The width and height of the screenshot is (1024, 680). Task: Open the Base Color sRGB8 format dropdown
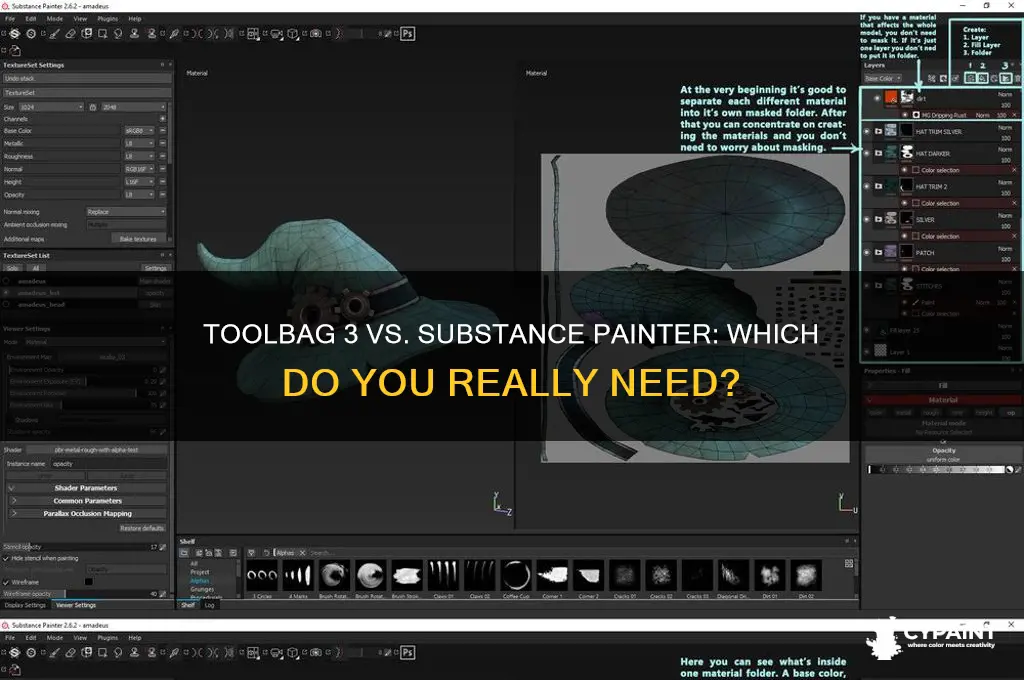coord(139,131)
